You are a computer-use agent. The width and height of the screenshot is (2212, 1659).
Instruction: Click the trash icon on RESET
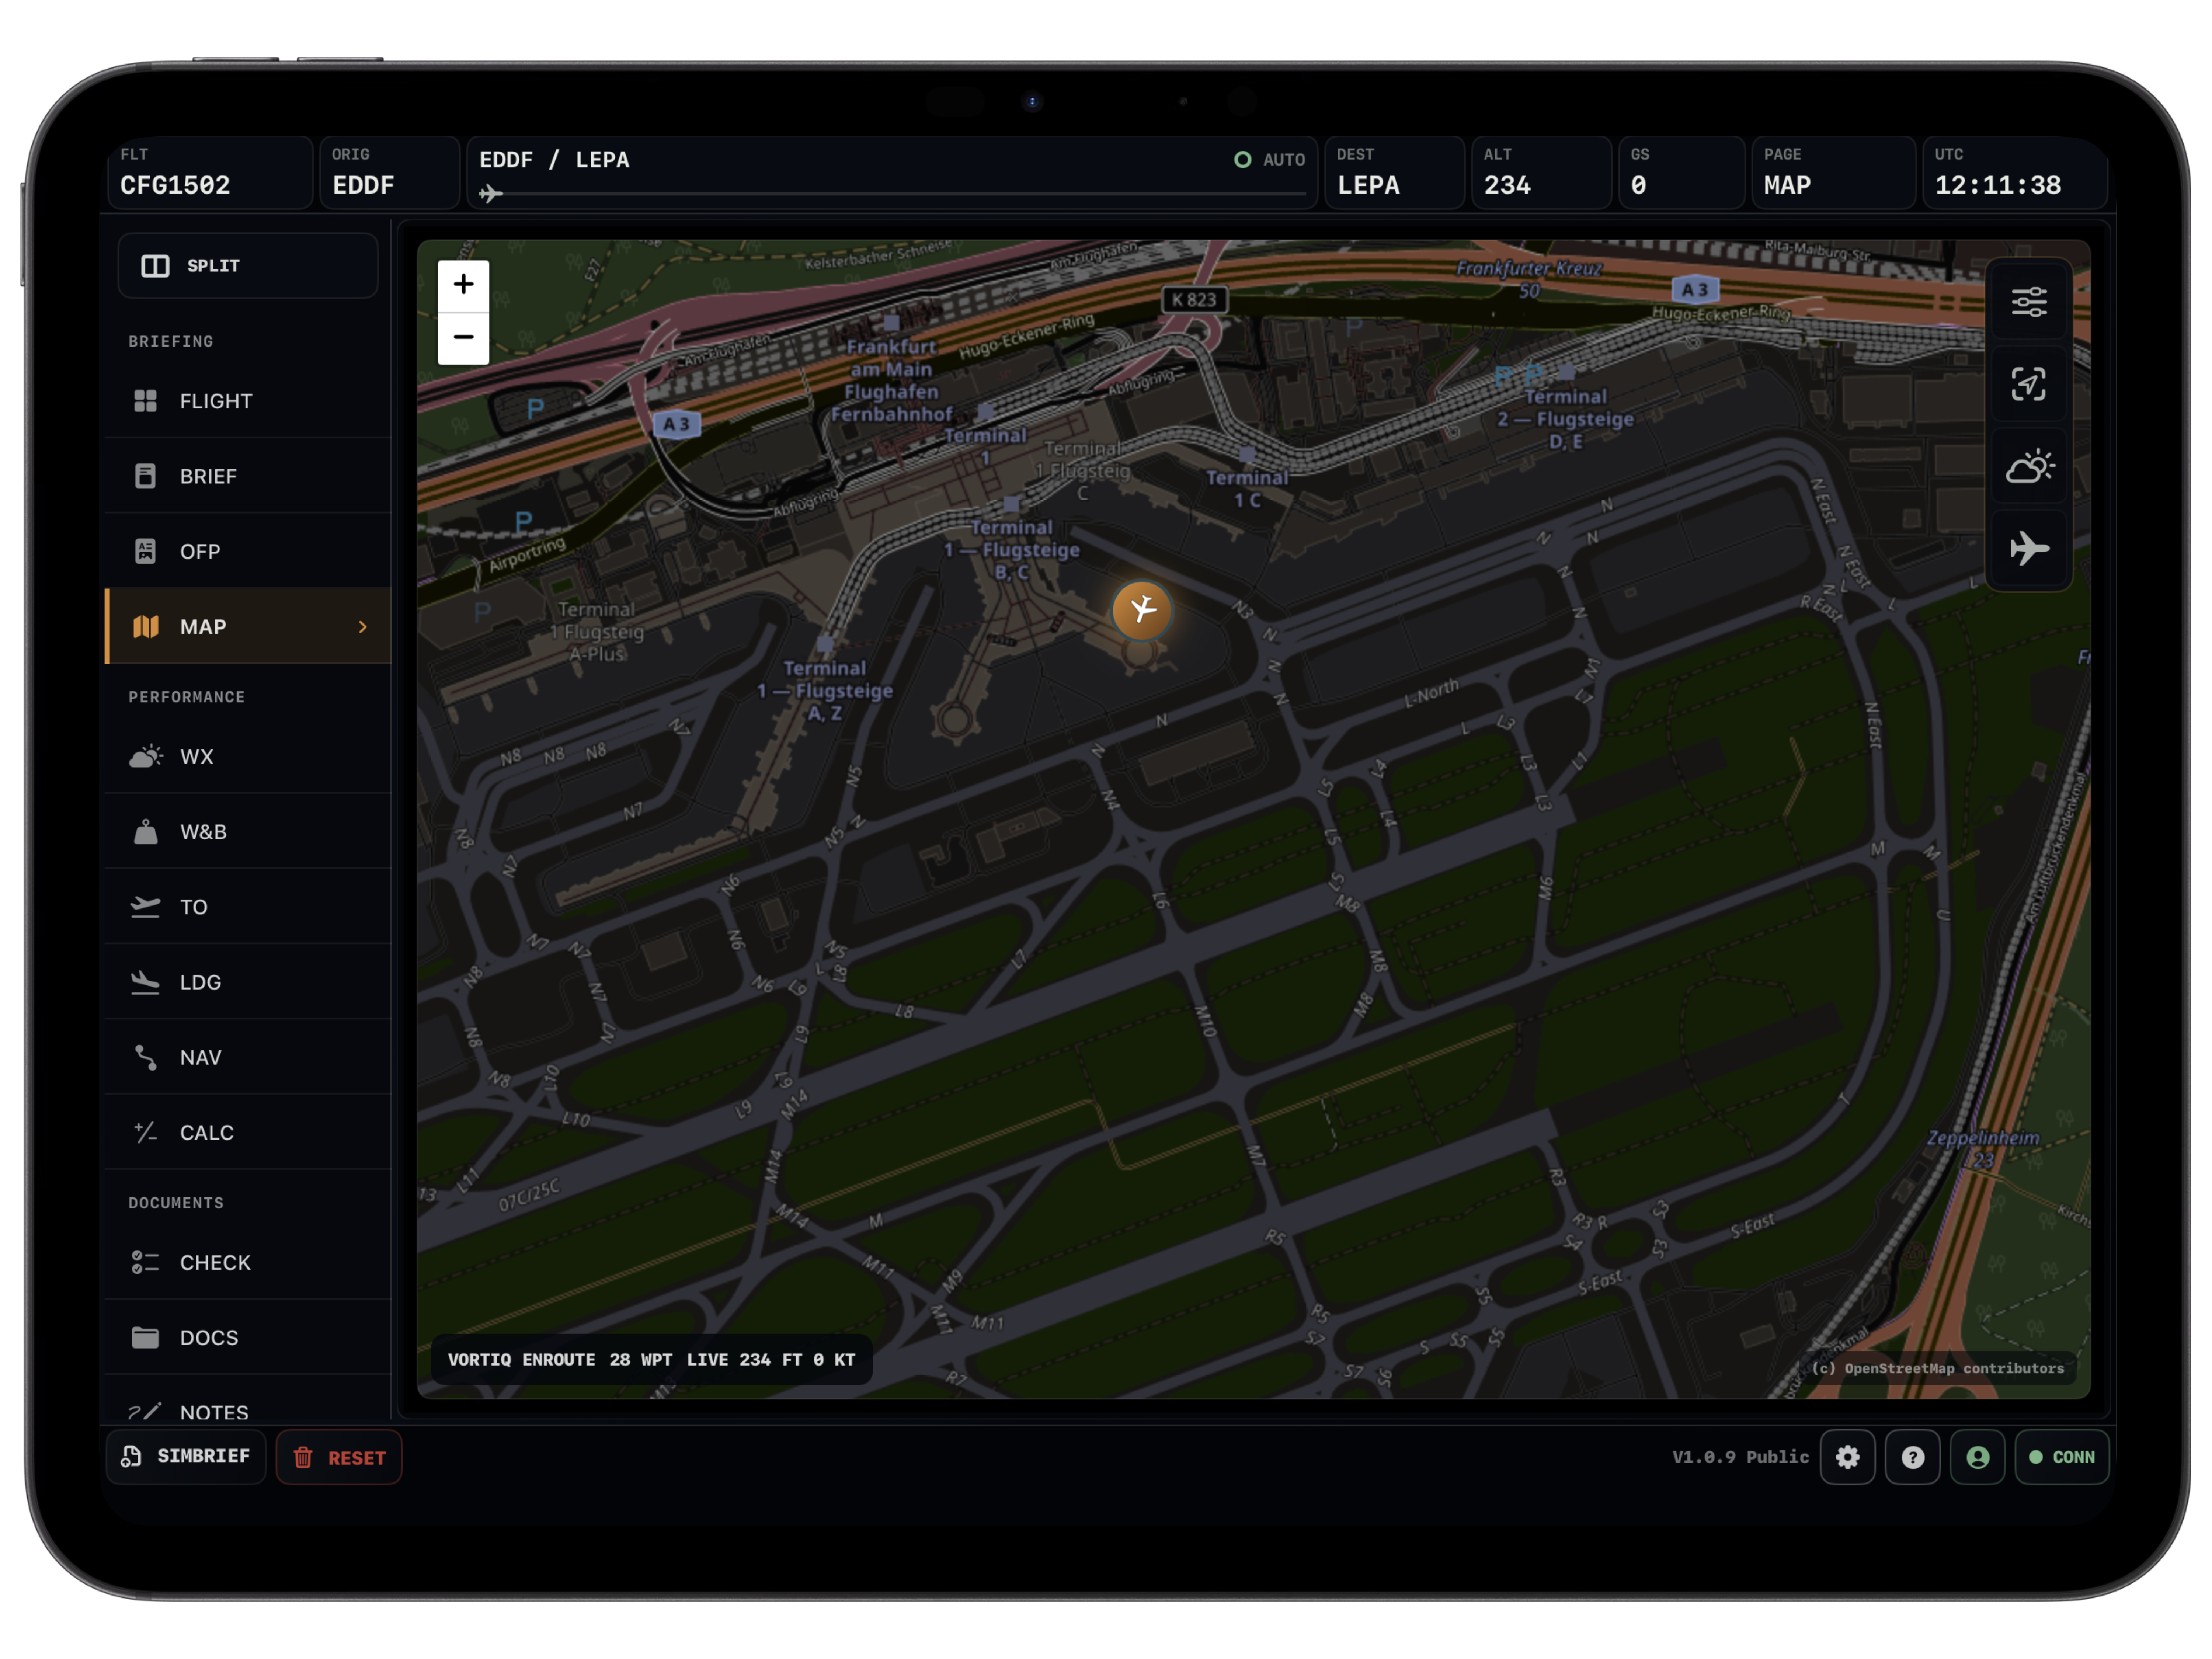coord(303,1457)
